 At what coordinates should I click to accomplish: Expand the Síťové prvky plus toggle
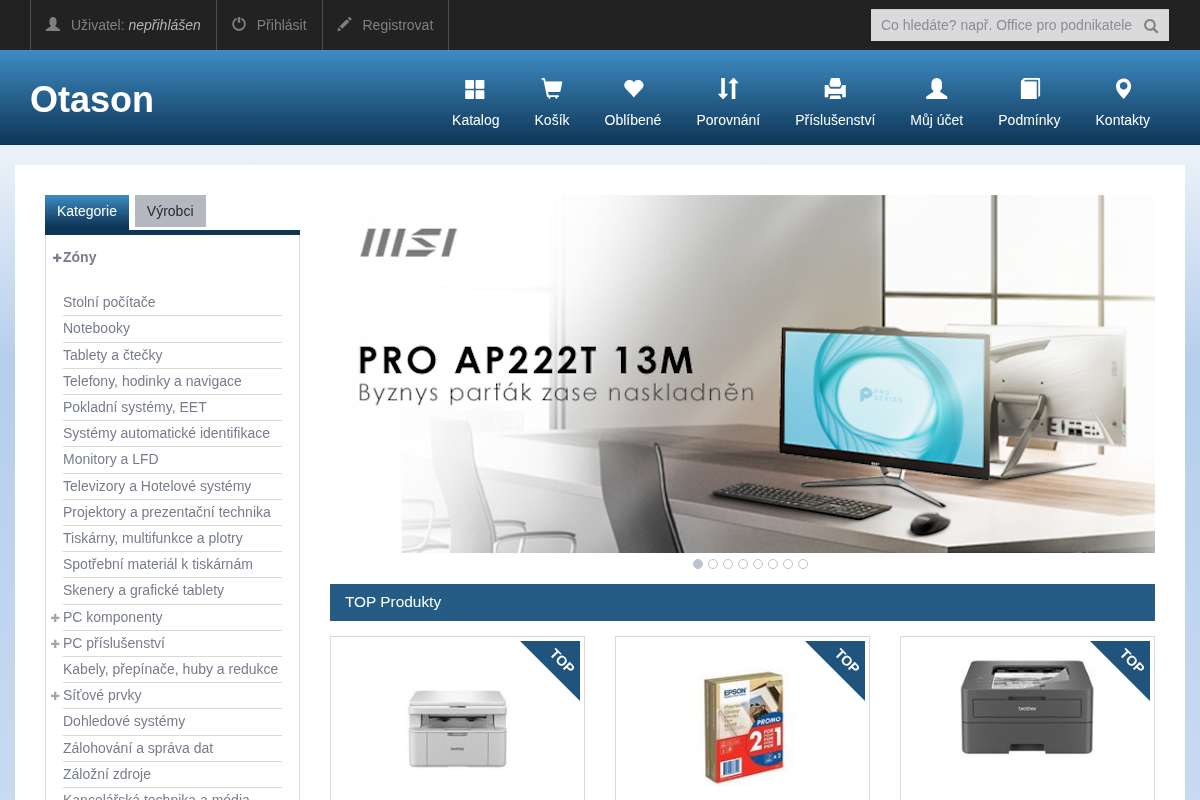[x=55, y=695]
